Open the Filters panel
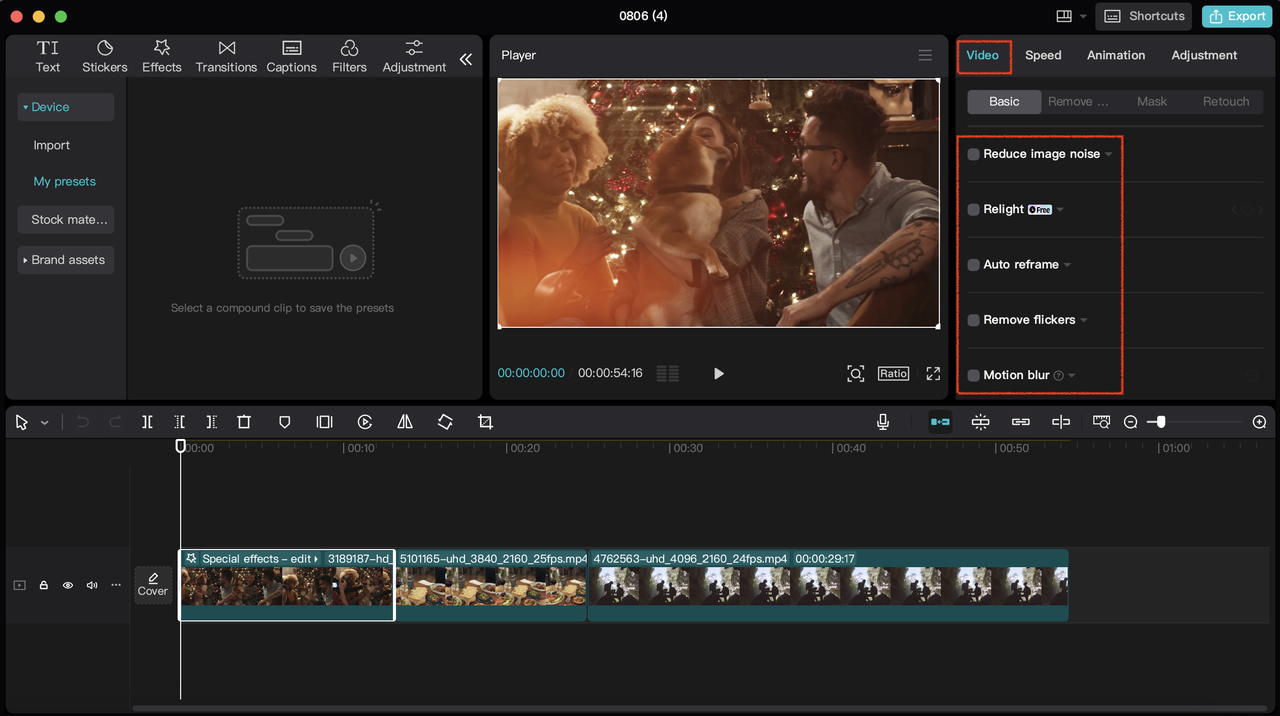 click(349, 56)
